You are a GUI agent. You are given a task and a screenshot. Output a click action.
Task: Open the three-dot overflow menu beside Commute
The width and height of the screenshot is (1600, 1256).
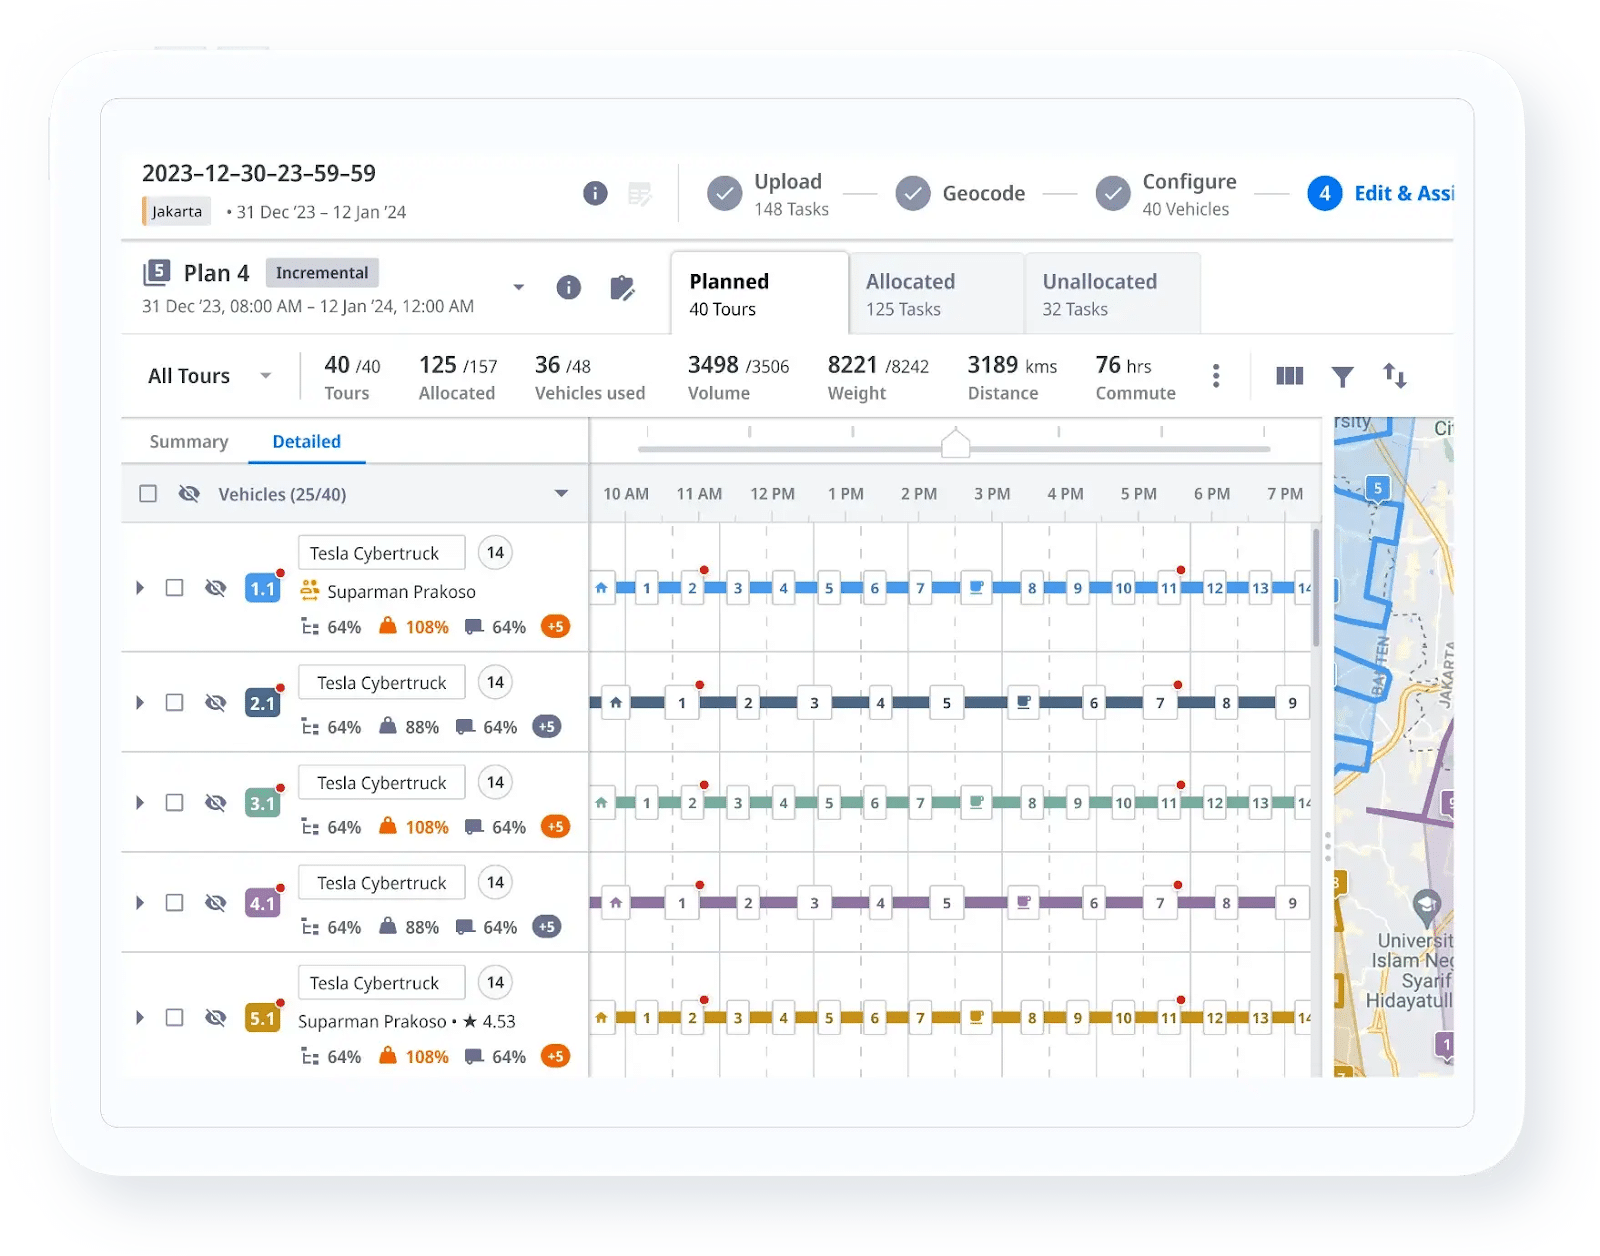pos(1216,375)
